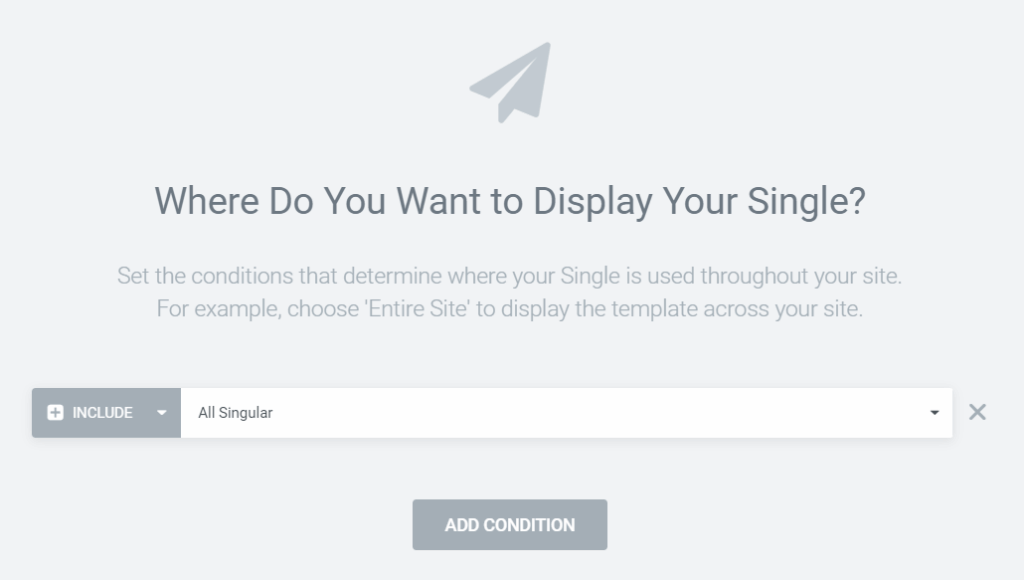Click the 'For example, choose' description line
Image resolution: width=1024 pixels, height=580 pixels.
coord(509,309)
